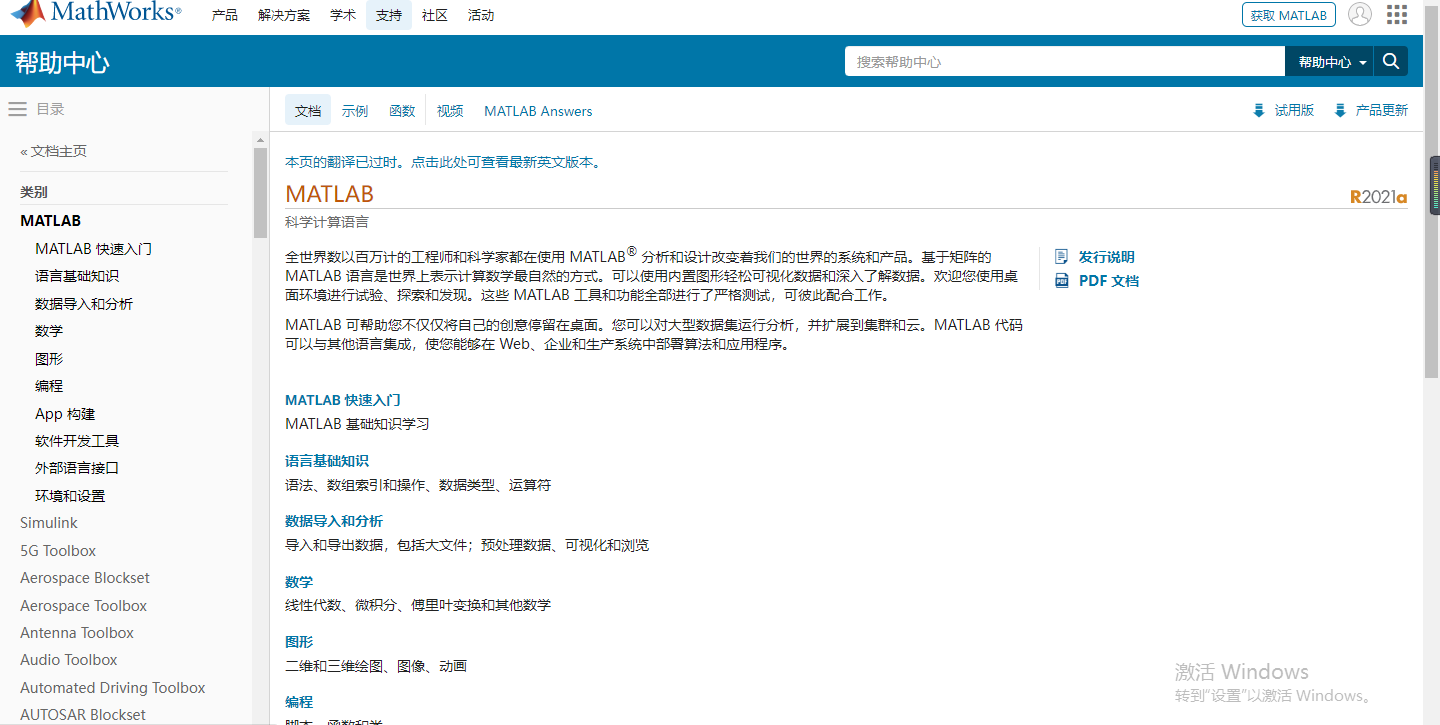Image resolution: width=1440 pixels, height=725 pixels.
Task: Open the user account icon
Action: [1360, 14]
